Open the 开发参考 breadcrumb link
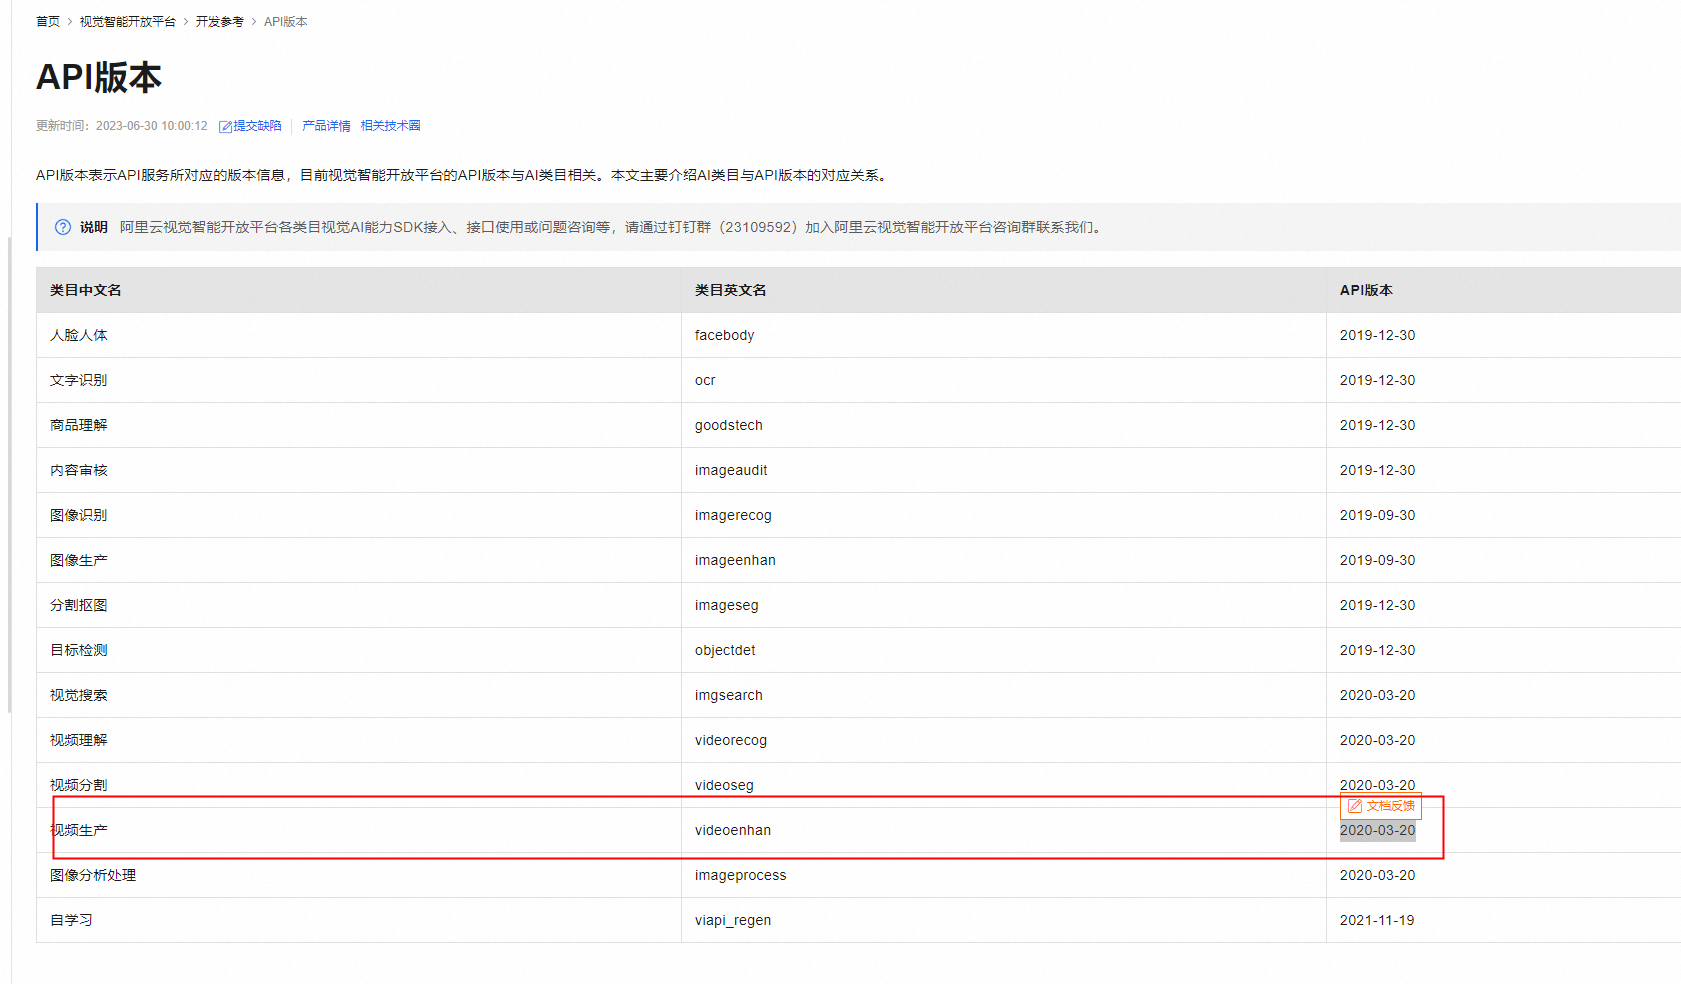1681x984 pixels. (219, 22)
